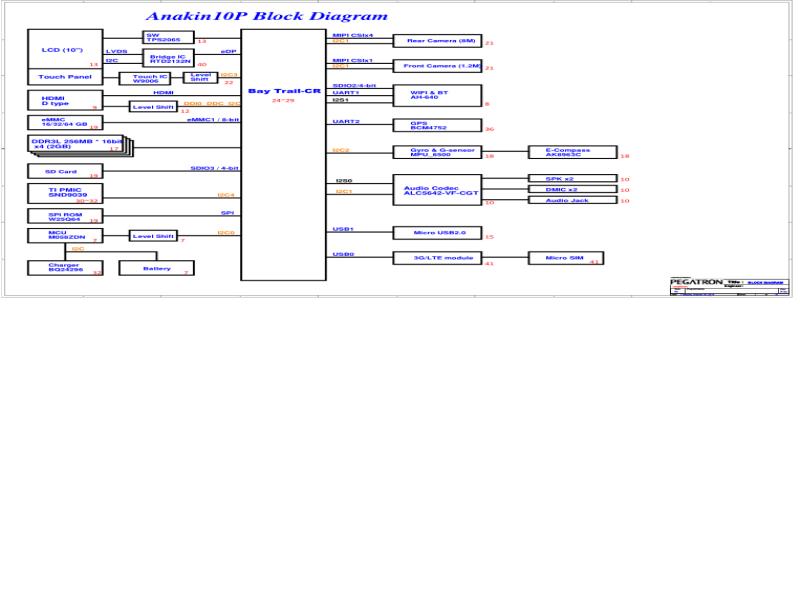Select the "I2C4" label on PMIC line

click(x=226, y=195)
